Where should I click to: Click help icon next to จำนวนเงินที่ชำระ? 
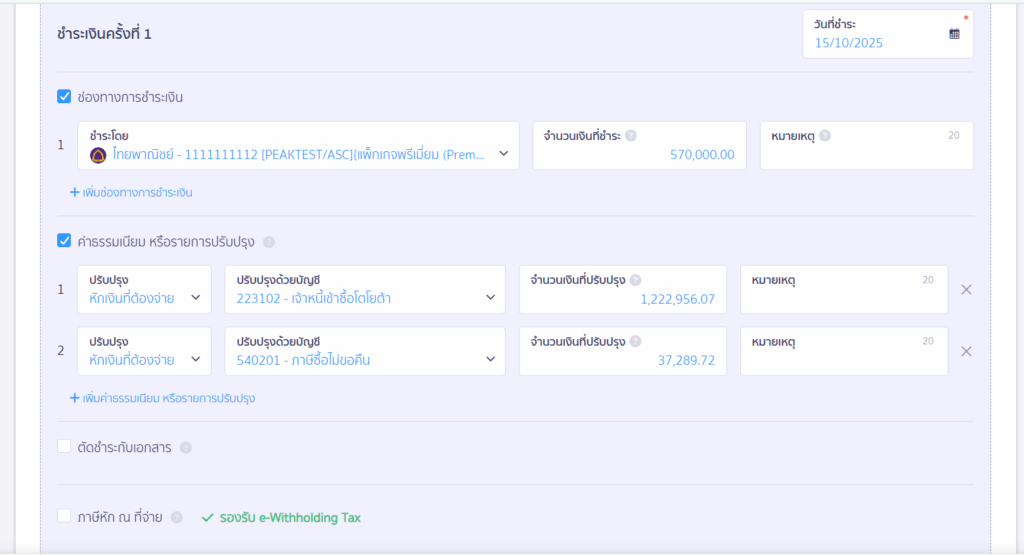click(631, 136)
